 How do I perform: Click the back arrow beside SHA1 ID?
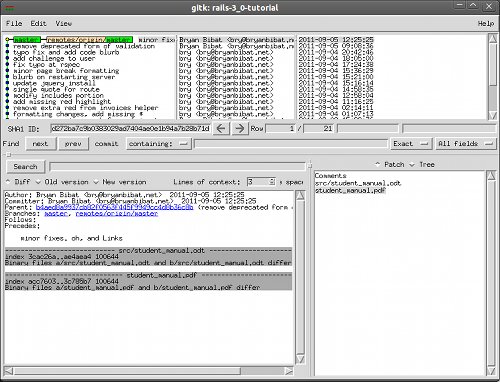coord(221,128)
